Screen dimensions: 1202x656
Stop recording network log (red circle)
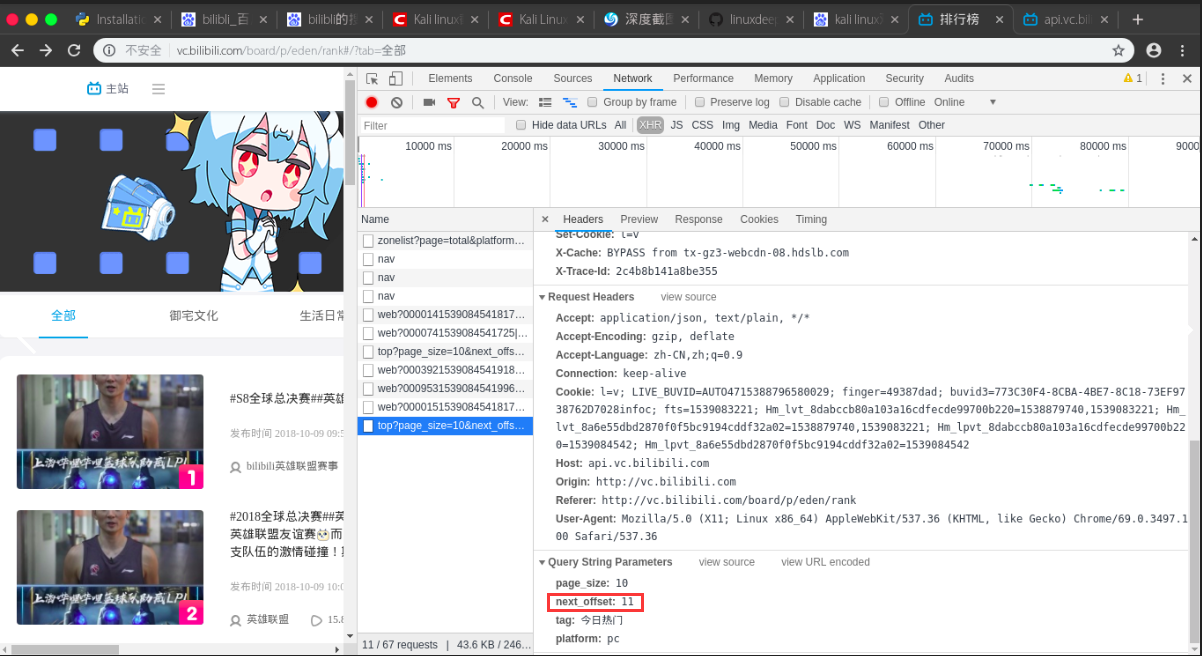tap(372, 102)
